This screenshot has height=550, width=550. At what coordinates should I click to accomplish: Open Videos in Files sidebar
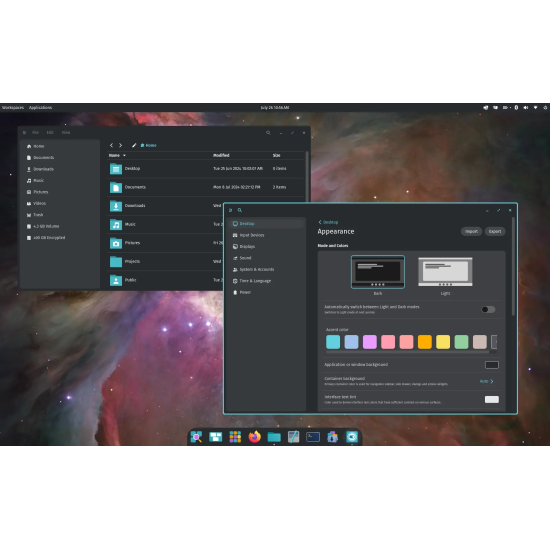tap(60, 203)
